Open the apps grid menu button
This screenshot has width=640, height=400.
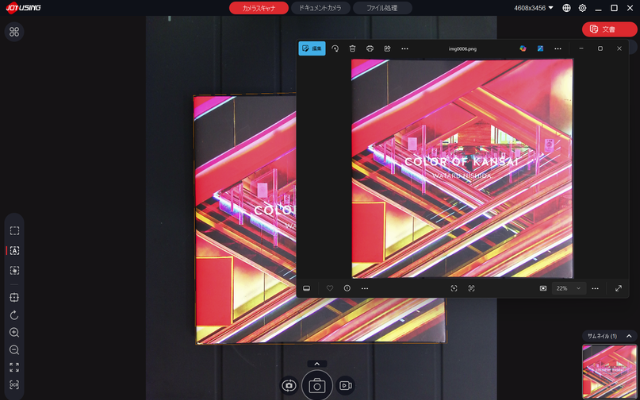14,32
